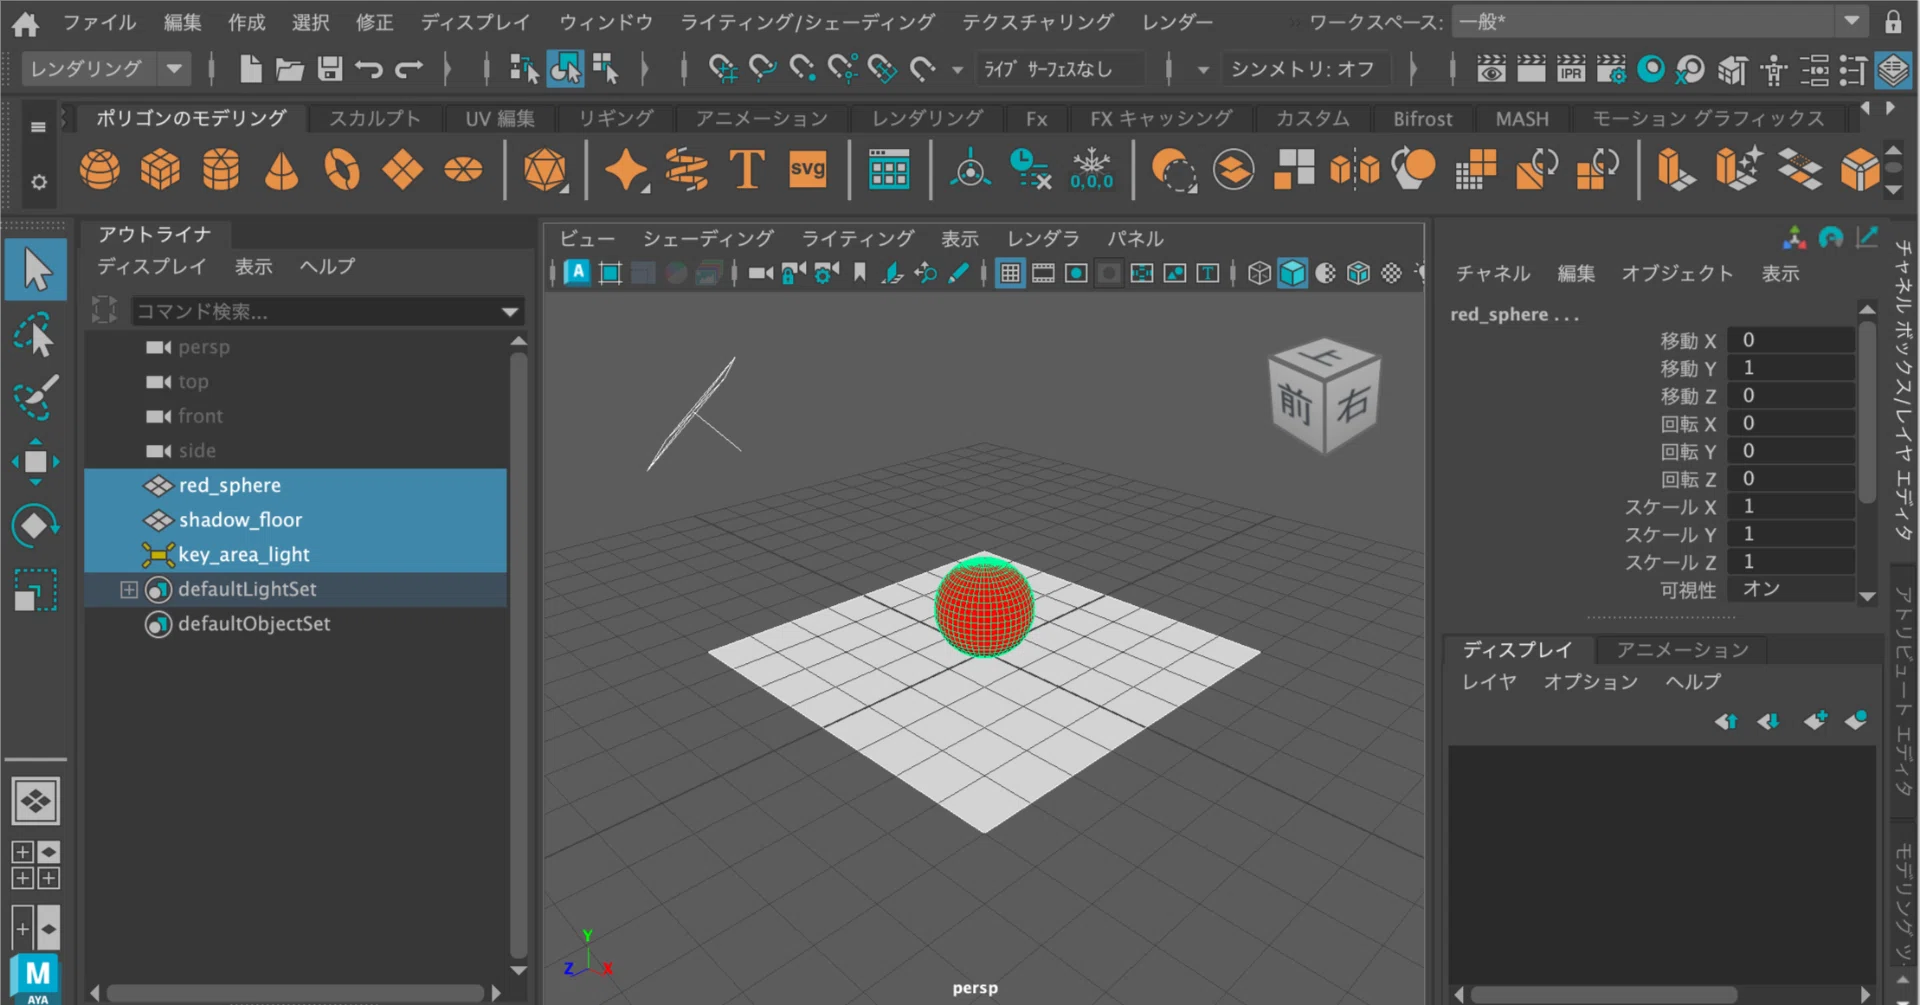The width and height of the screenshot is (1920, 1005).
Task: Click the freeze transformations 0,0,0 icon
Action: click(x=1091, y=170)
